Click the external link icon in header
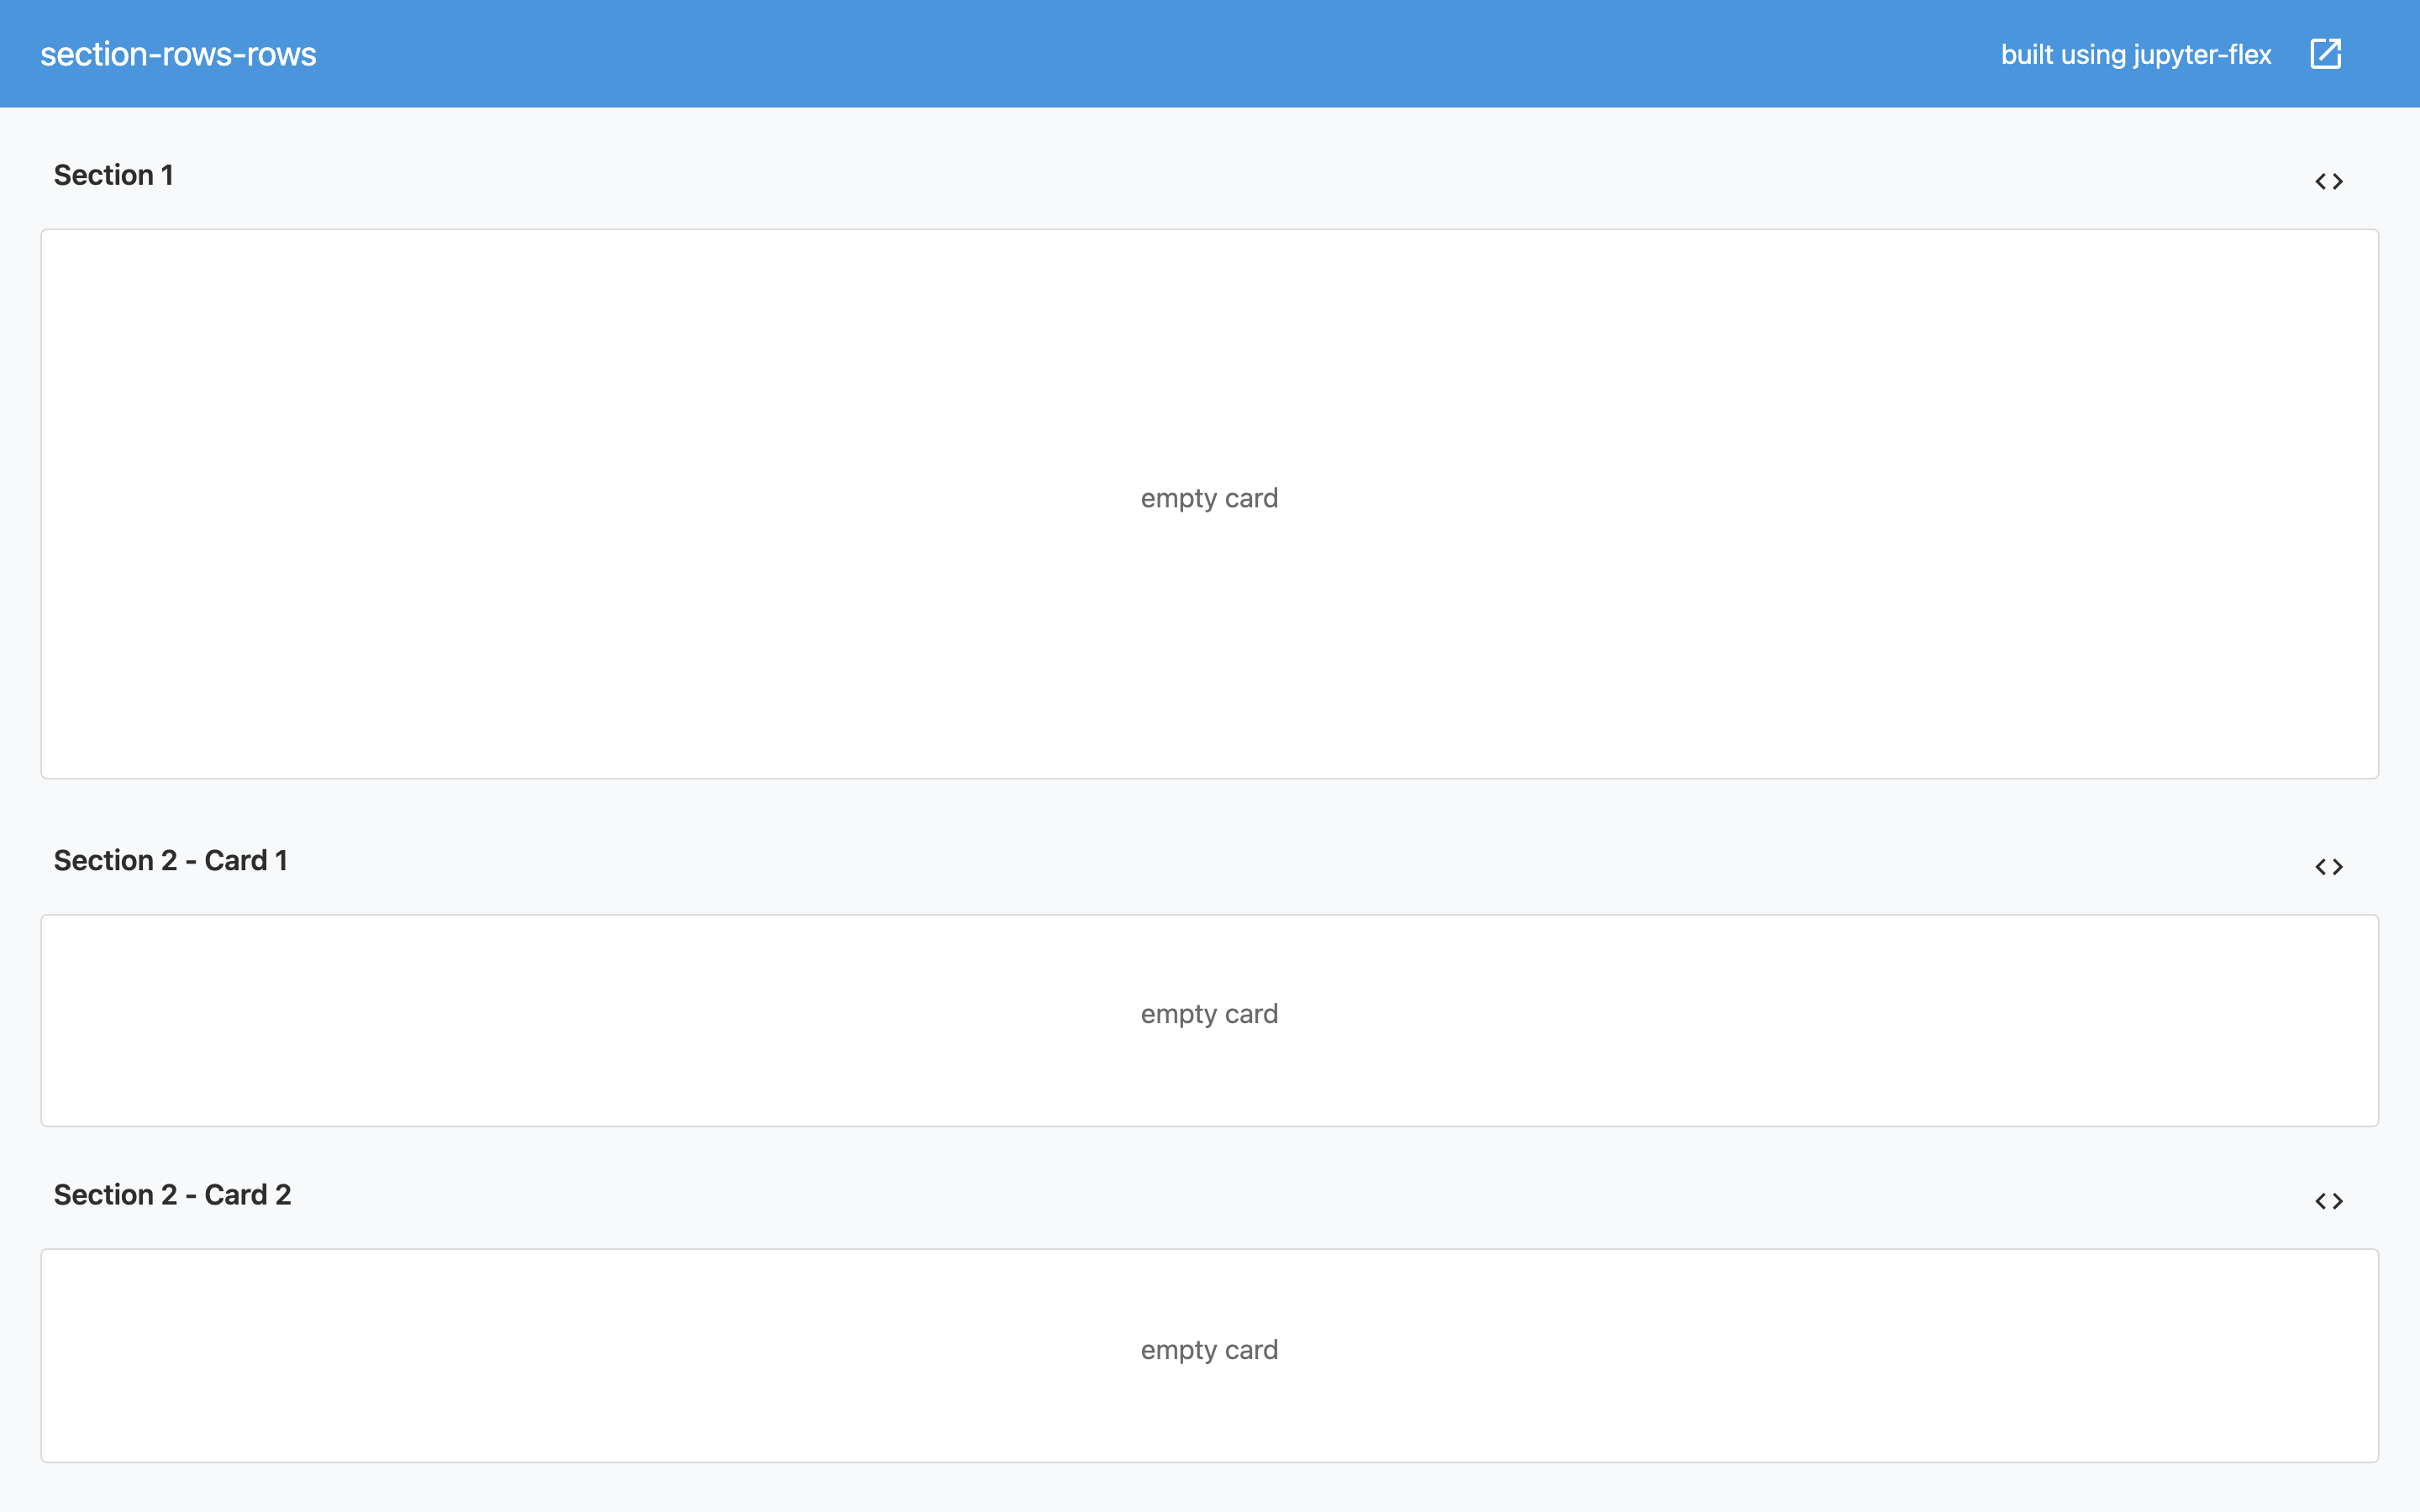The height and width of the screenshot is (1512, 2420). tap(2325, 54)
